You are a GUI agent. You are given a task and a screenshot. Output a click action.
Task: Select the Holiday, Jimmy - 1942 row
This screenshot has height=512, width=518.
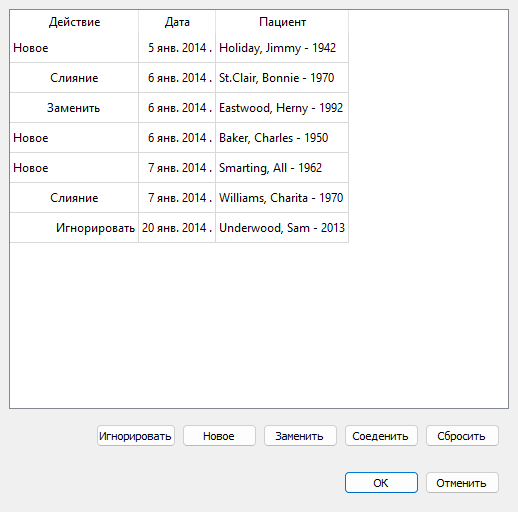coord(179,48)
